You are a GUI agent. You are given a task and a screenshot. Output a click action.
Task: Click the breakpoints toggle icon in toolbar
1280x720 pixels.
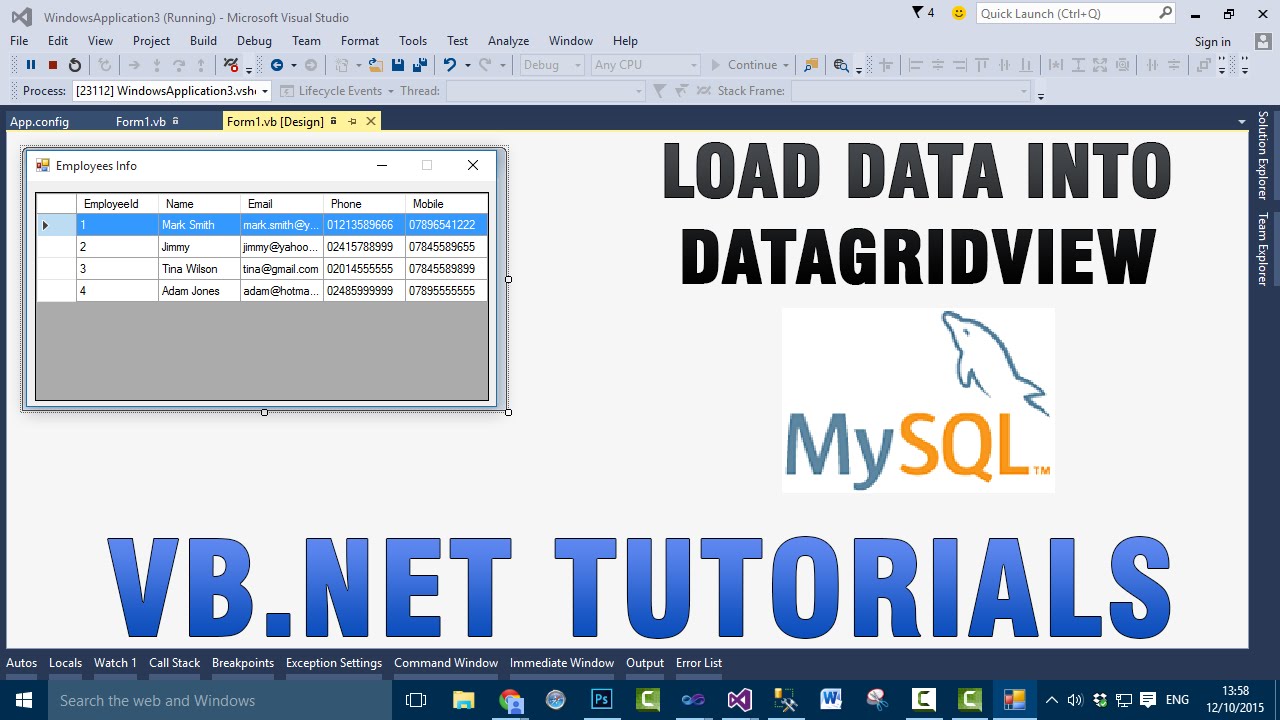232,65
